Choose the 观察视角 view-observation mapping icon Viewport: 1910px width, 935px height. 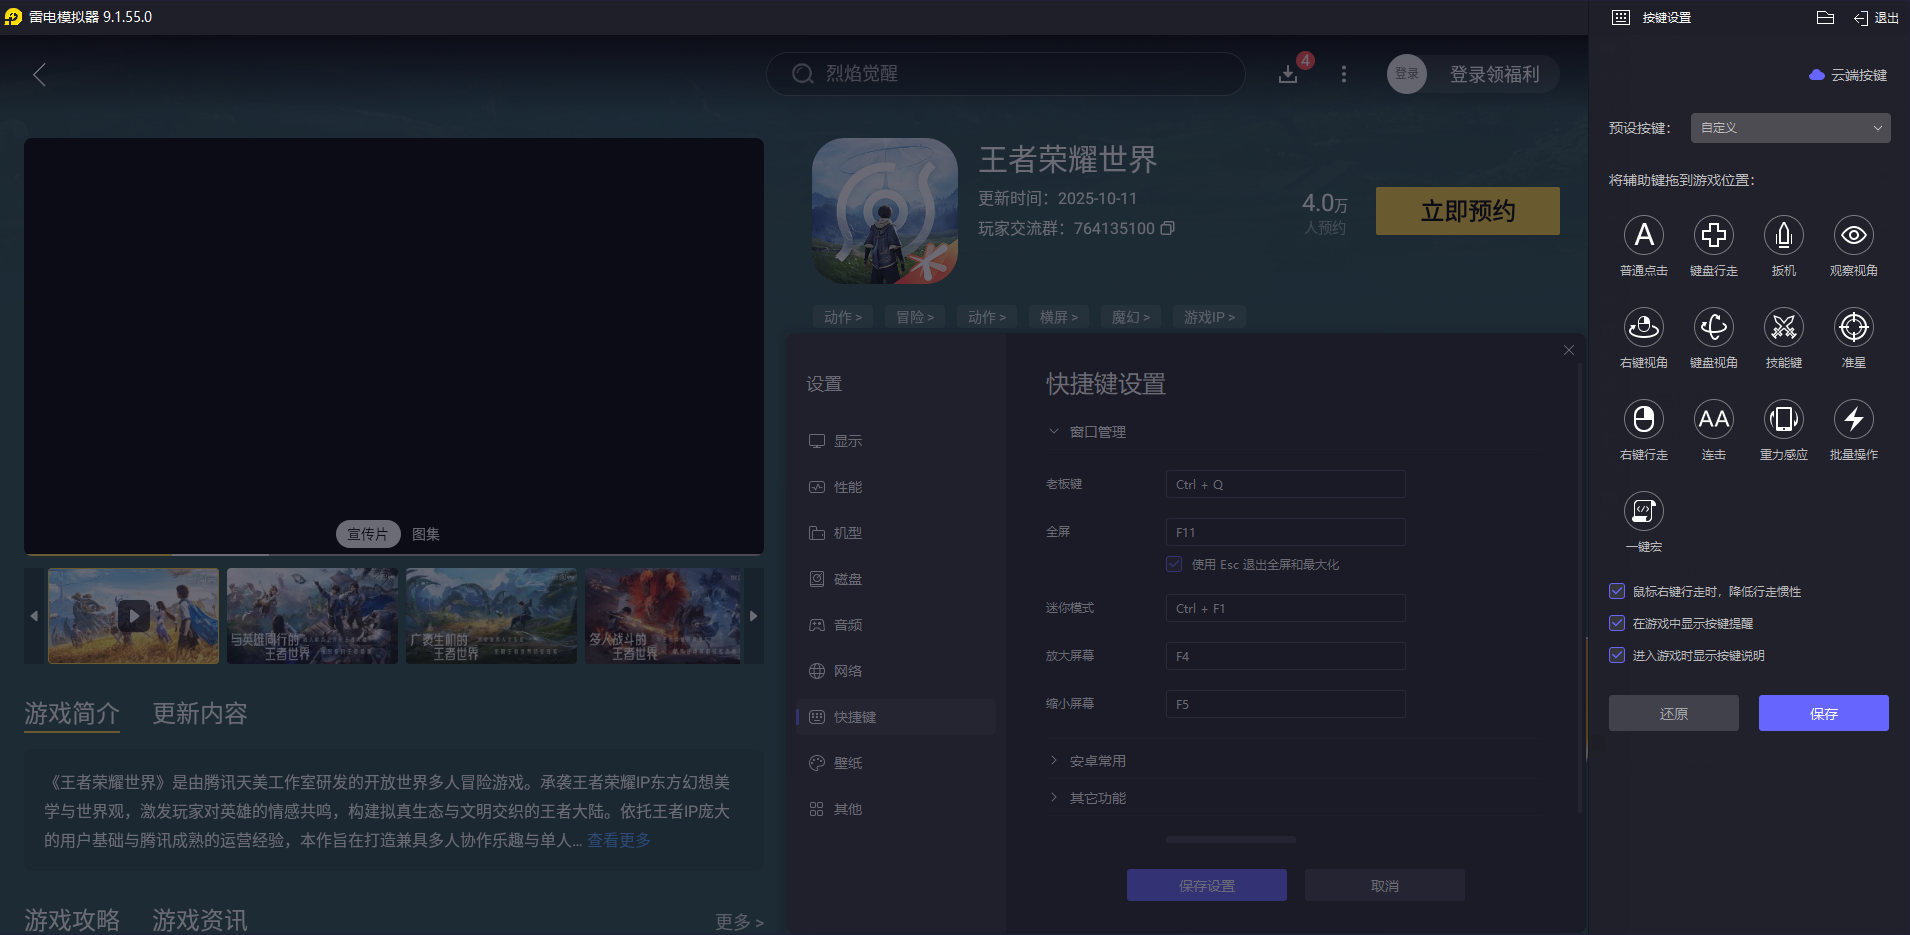pyautogui.click(x=1853, y=236)
